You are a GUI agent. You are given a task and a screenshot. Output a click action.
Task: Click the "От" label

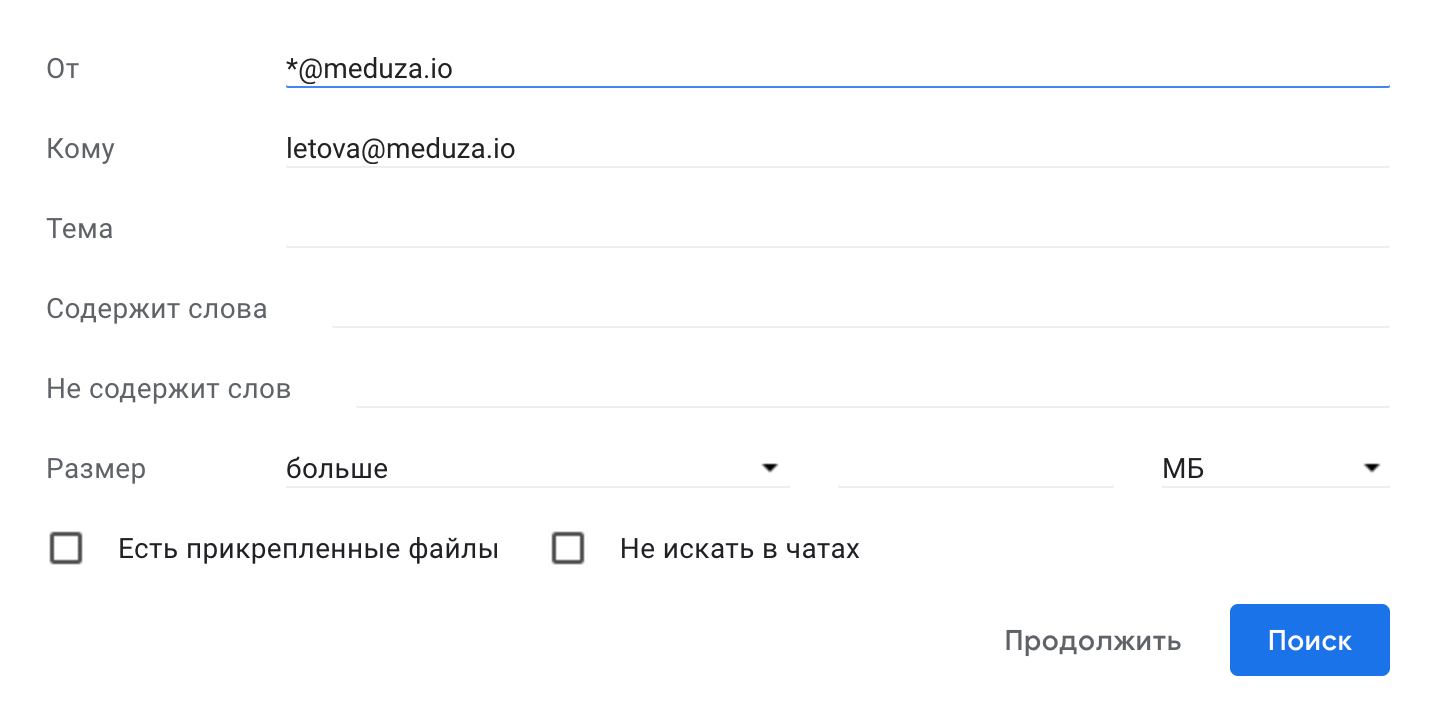(63, 69)
